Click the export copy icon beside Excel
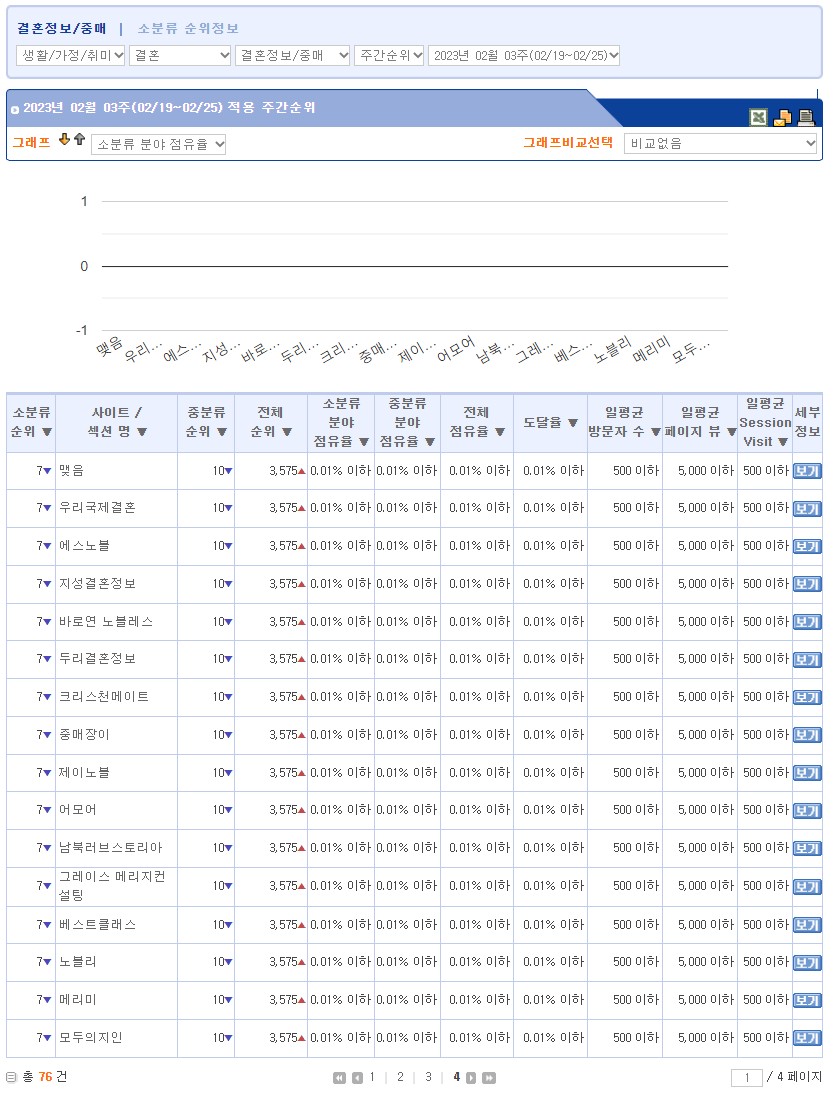 [783, 118]
